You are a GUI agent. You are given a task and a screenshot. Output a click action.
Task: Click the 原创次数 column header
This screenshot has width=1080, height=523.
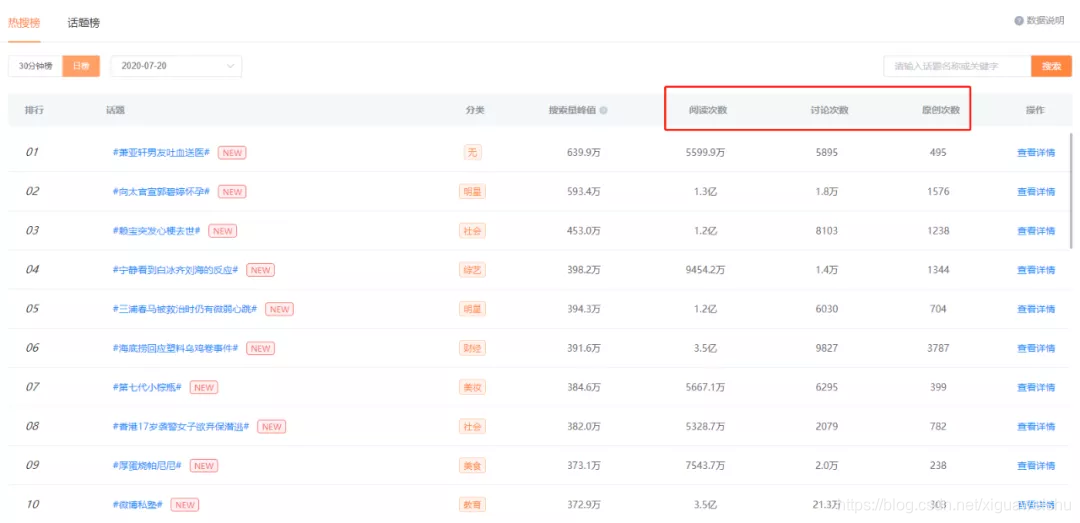[942, 110]
